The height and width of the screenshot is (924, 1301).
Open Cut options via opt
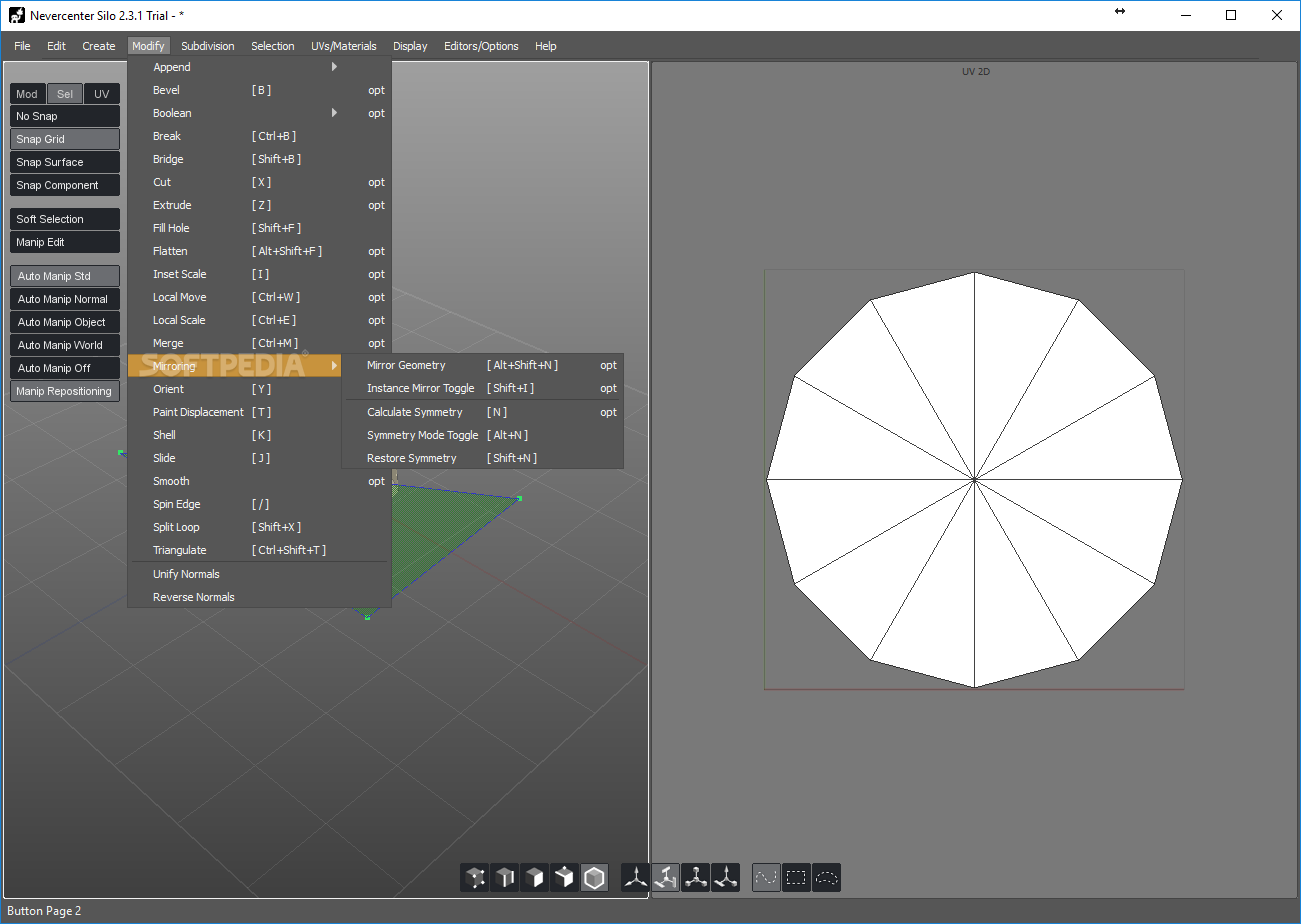[x=376, y=182]
